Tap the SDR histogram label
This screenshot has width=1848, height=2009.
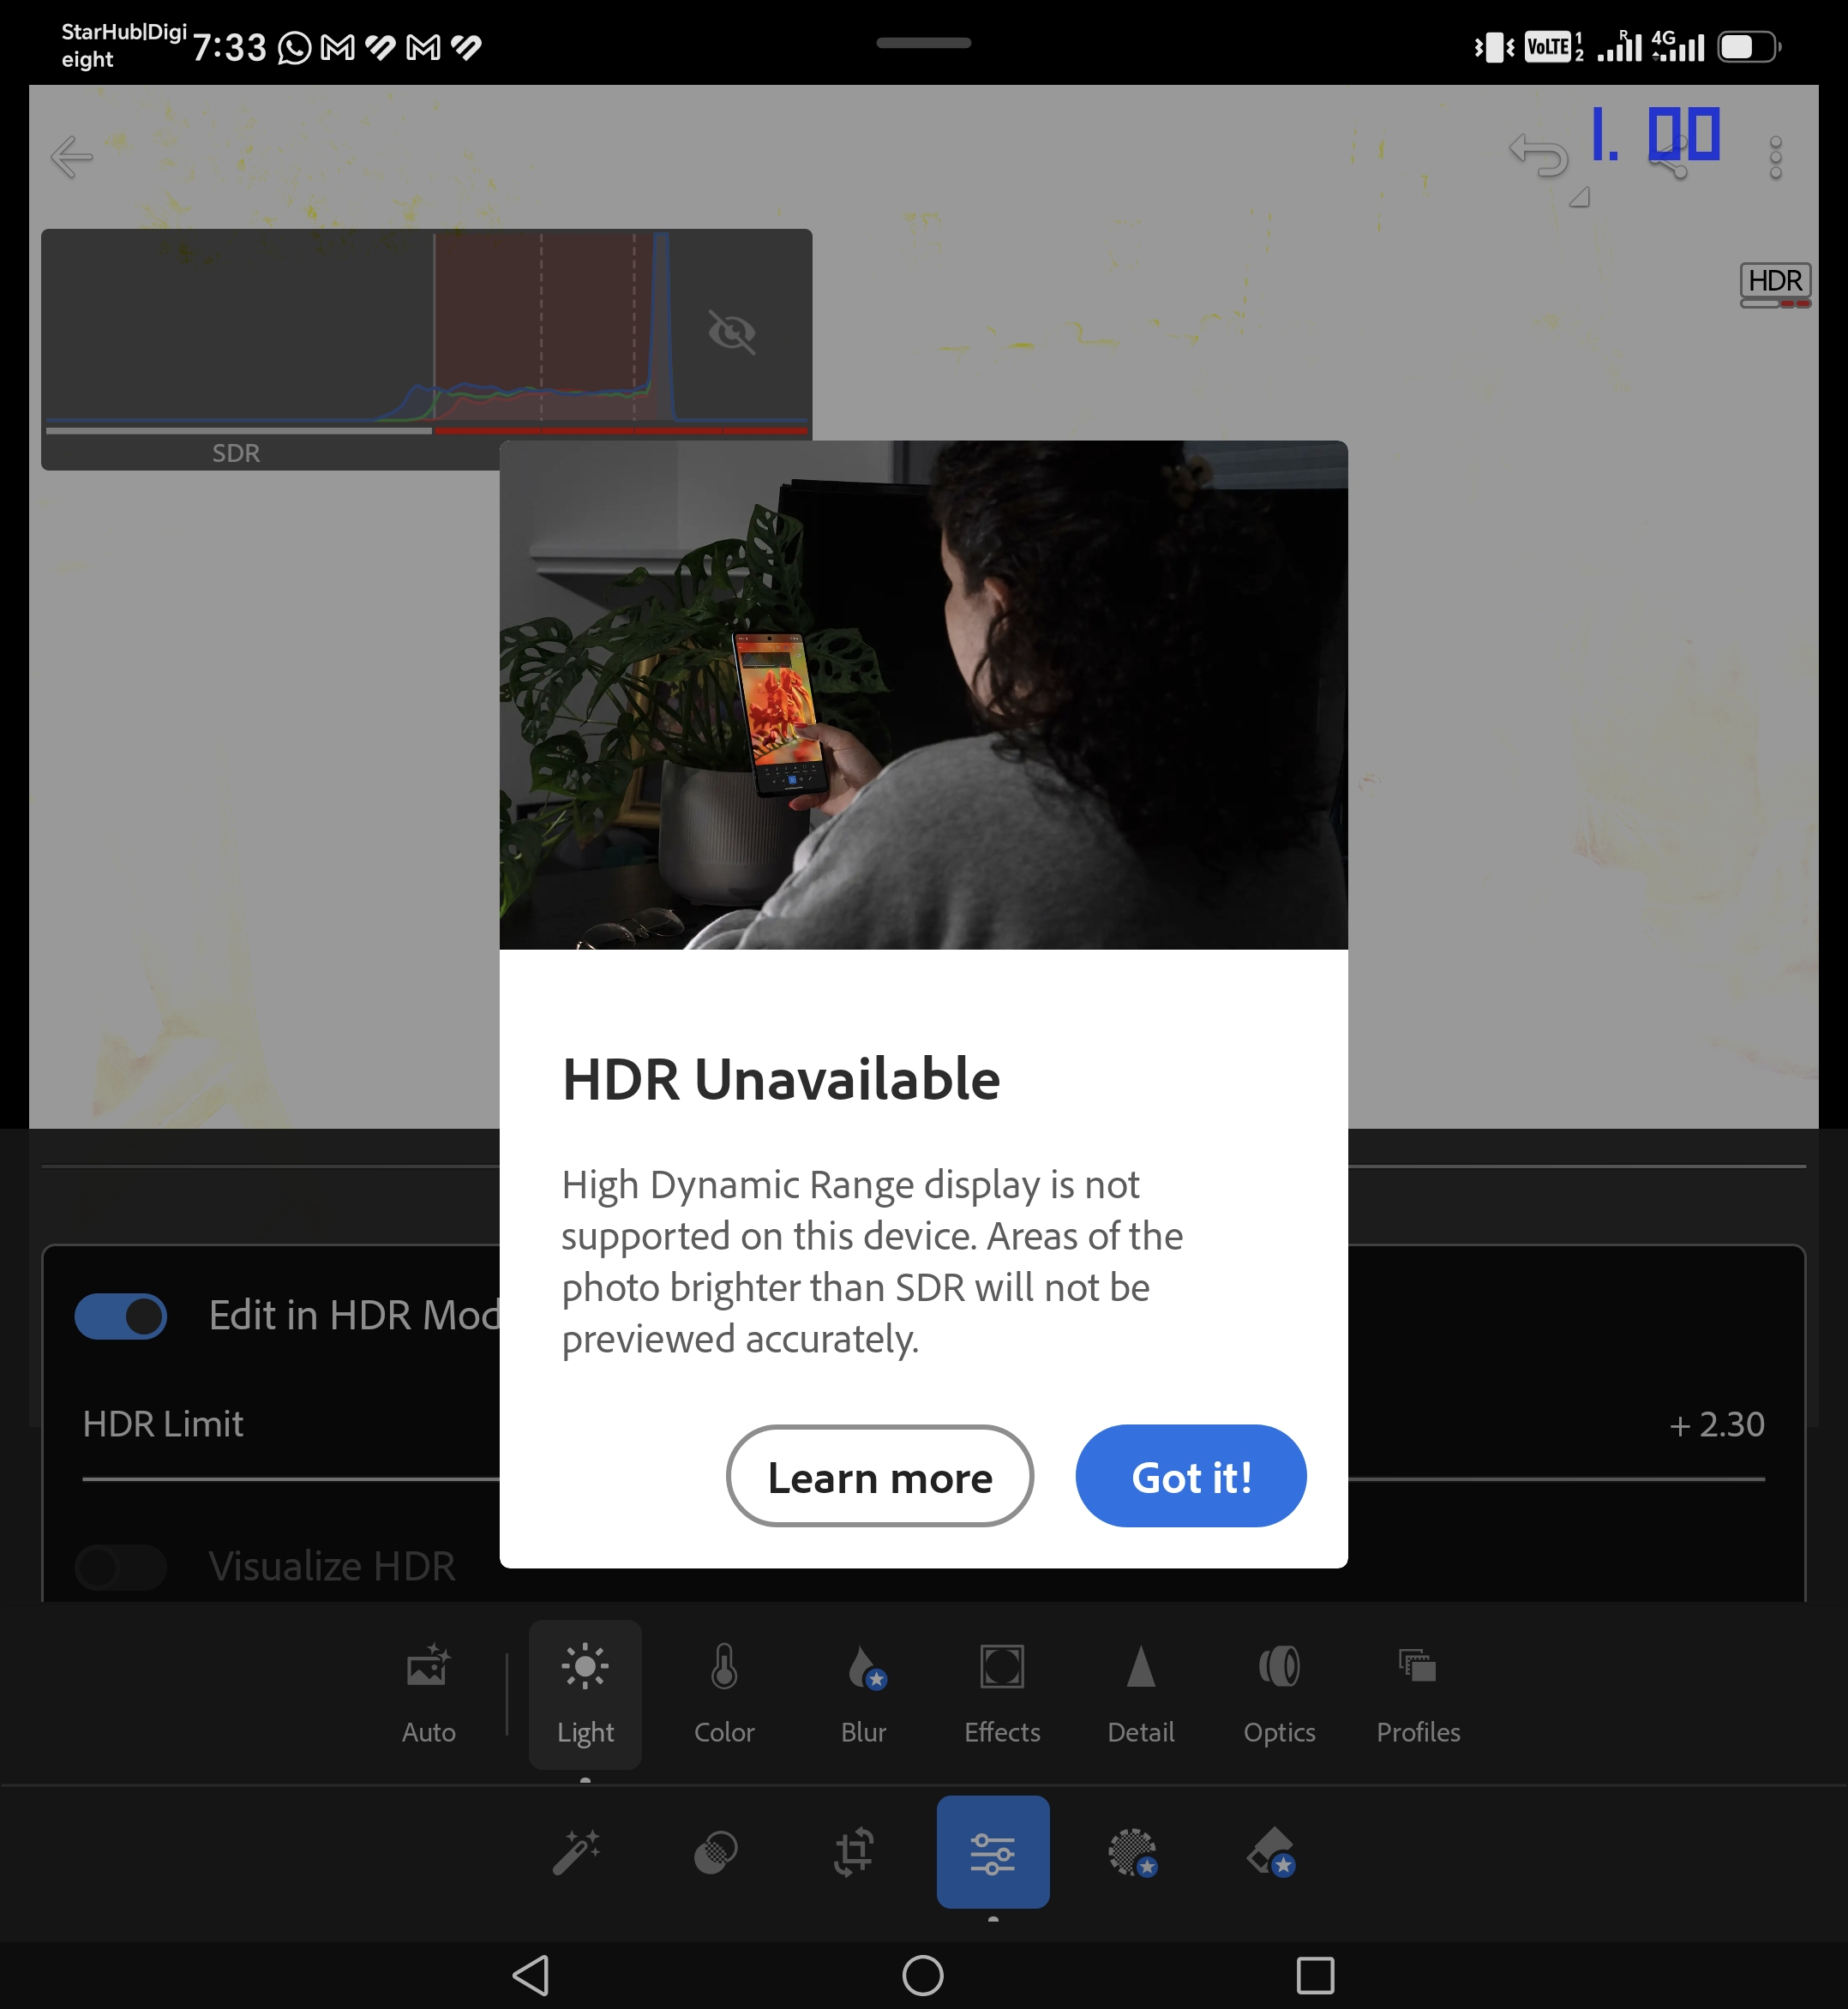click(x=236, y=453)
